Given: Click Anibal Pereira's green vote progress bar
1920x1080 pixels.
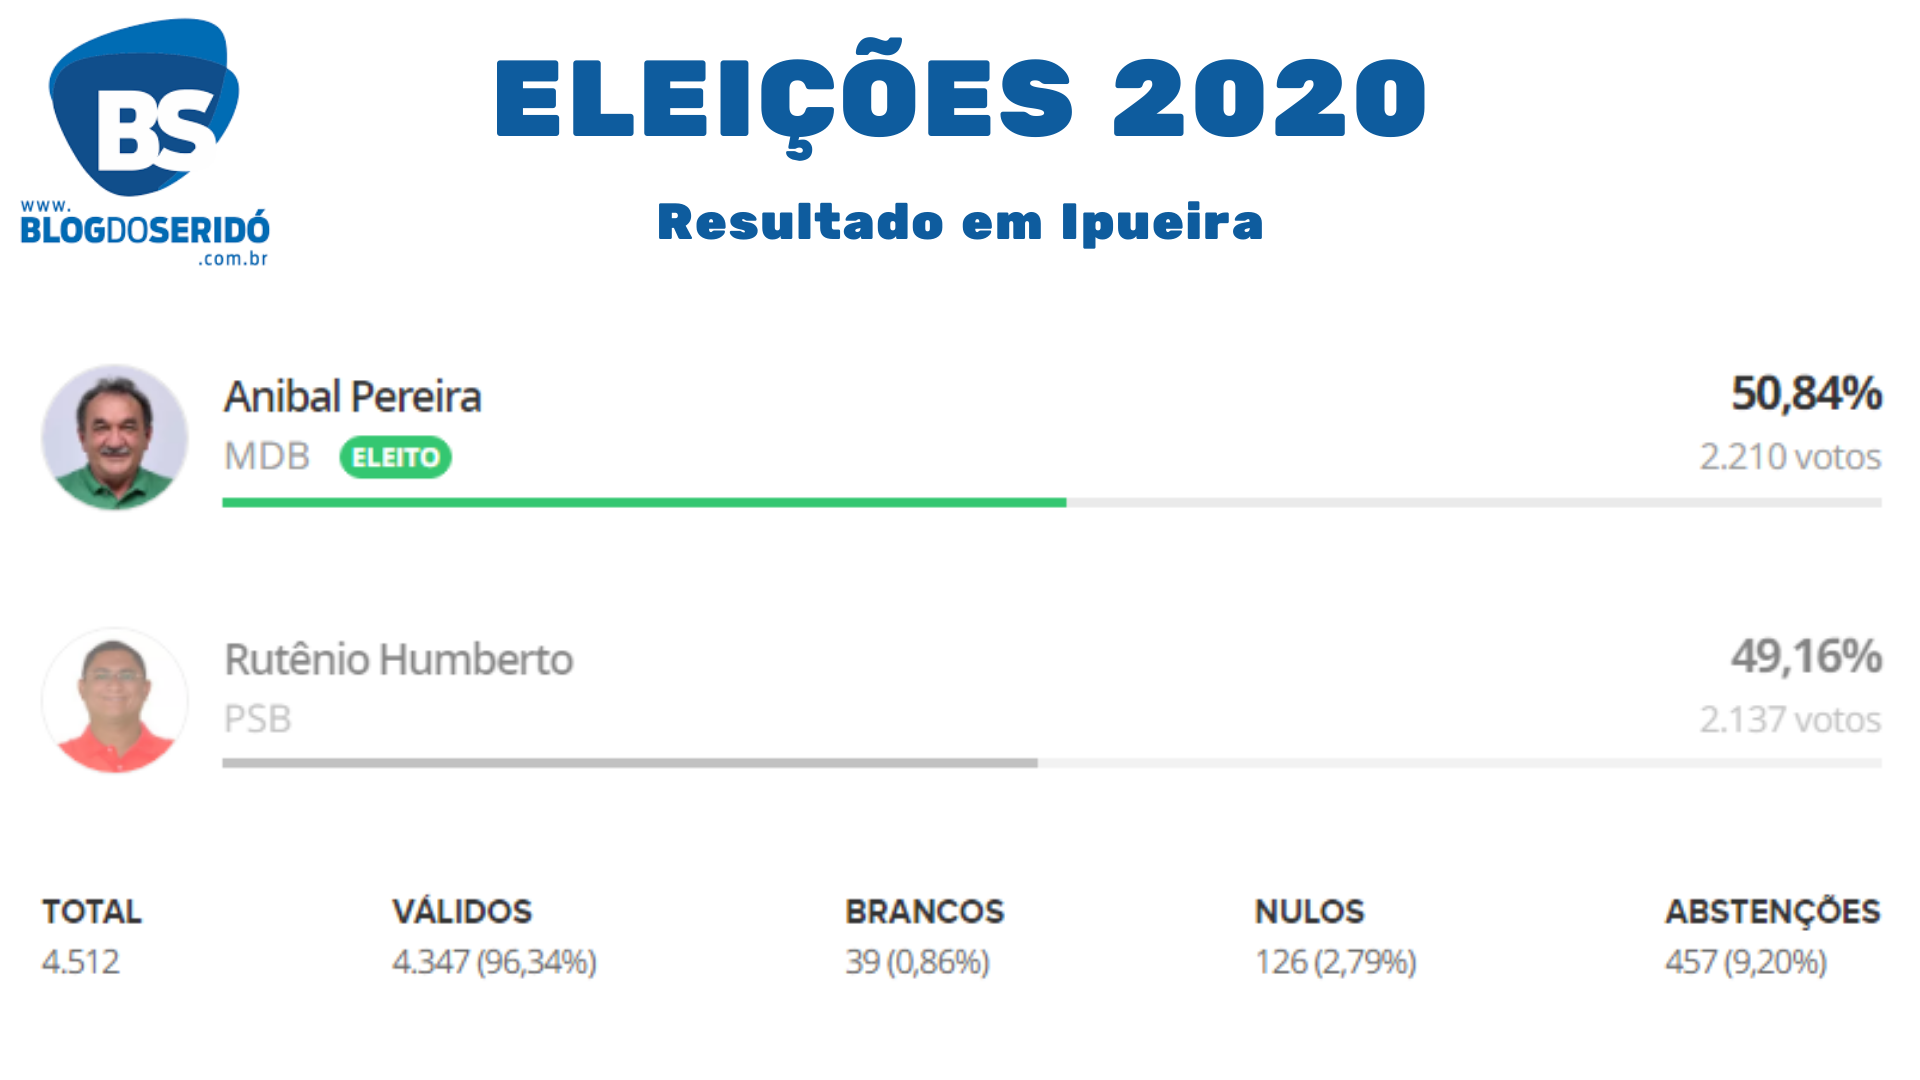Looking at the screenshot, I should 644,502.
